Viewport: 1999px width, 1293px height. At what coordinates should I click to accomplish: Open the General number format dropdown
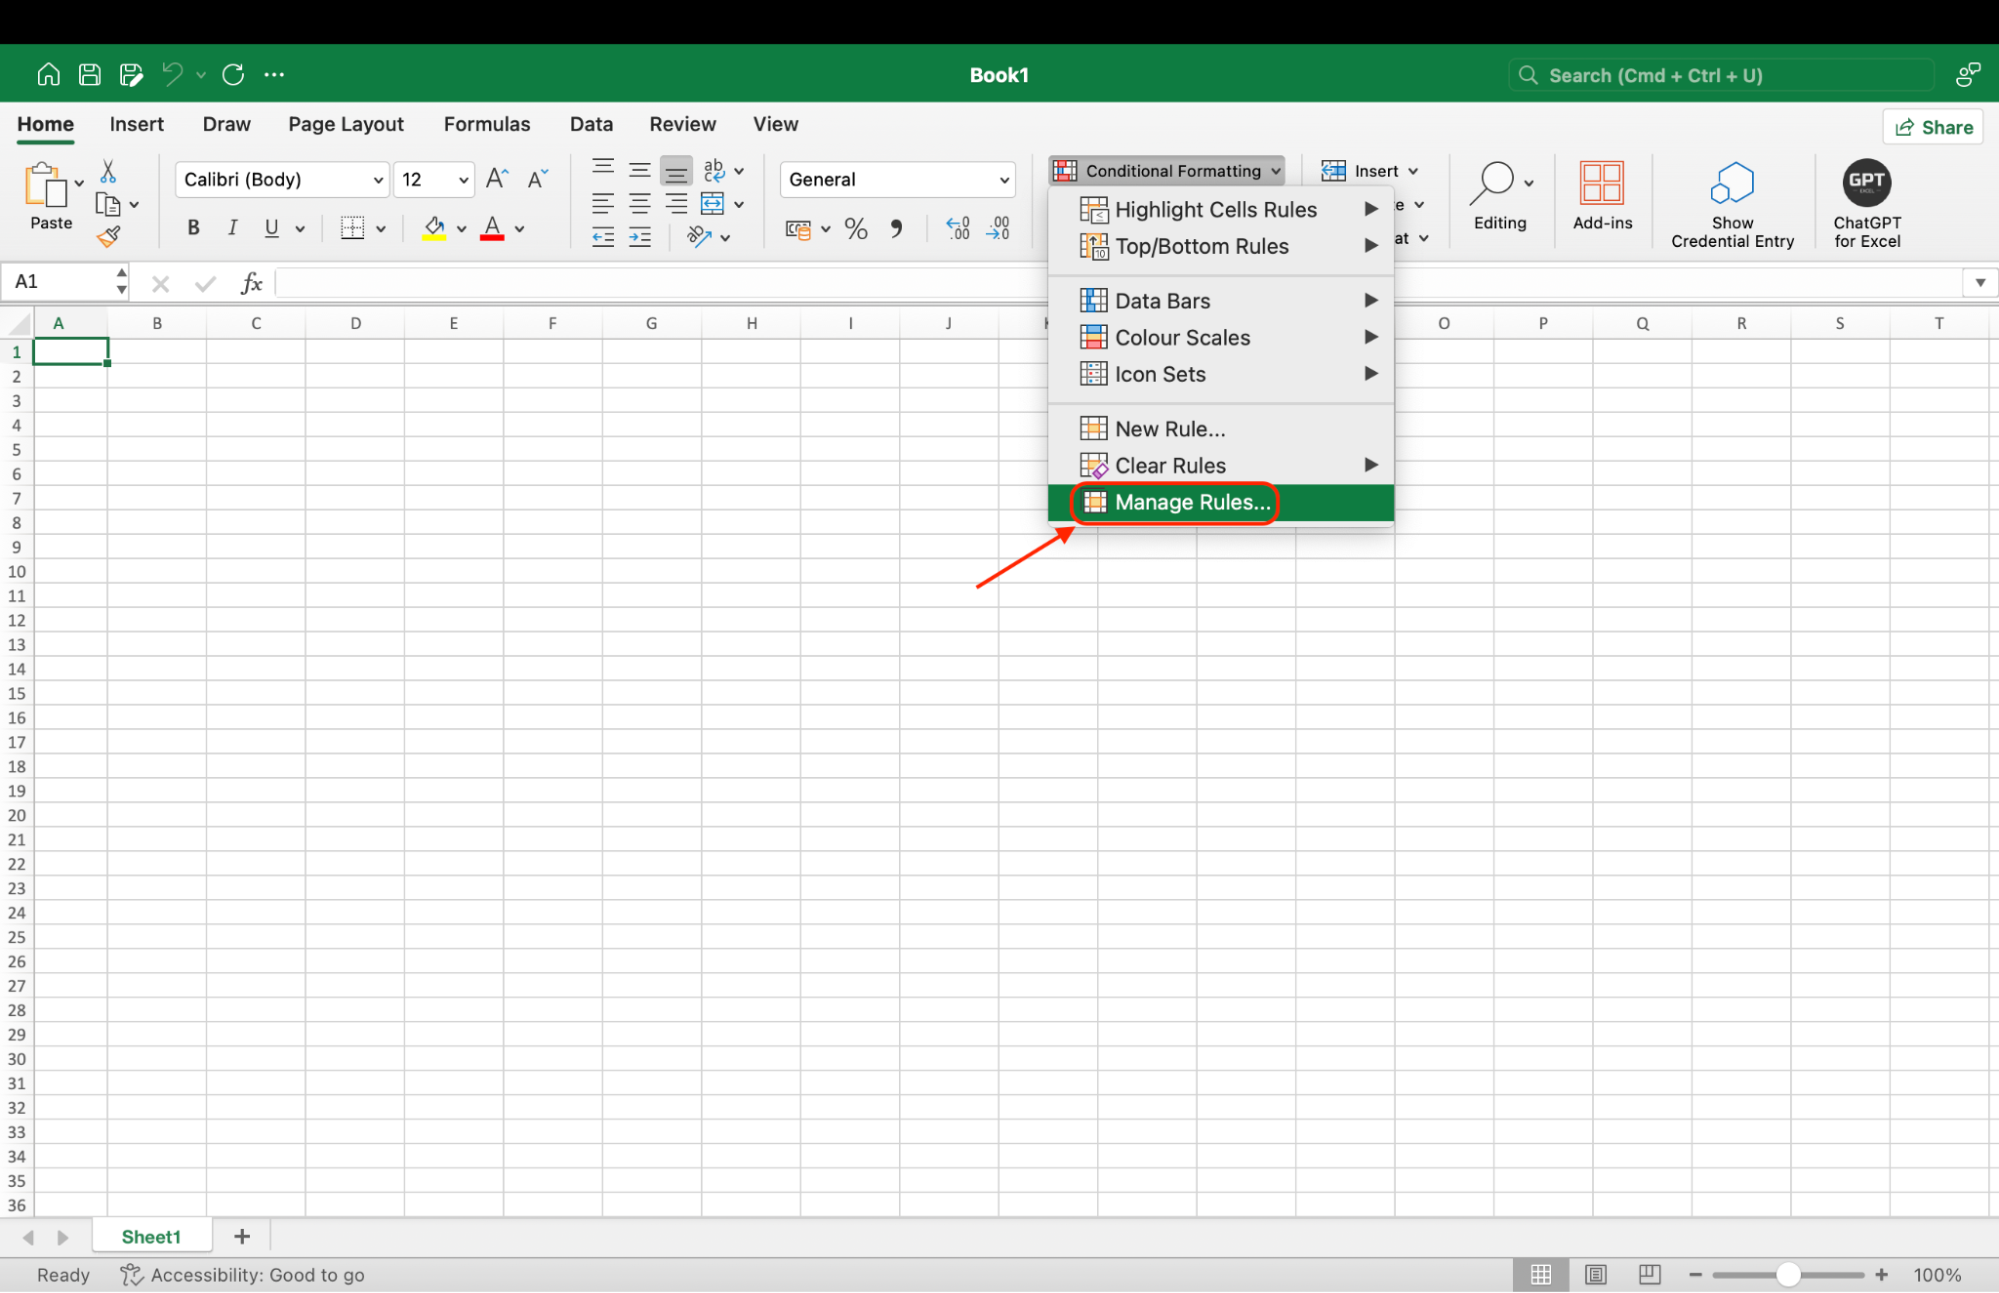pyautogui.click(x=1004, y=179)
